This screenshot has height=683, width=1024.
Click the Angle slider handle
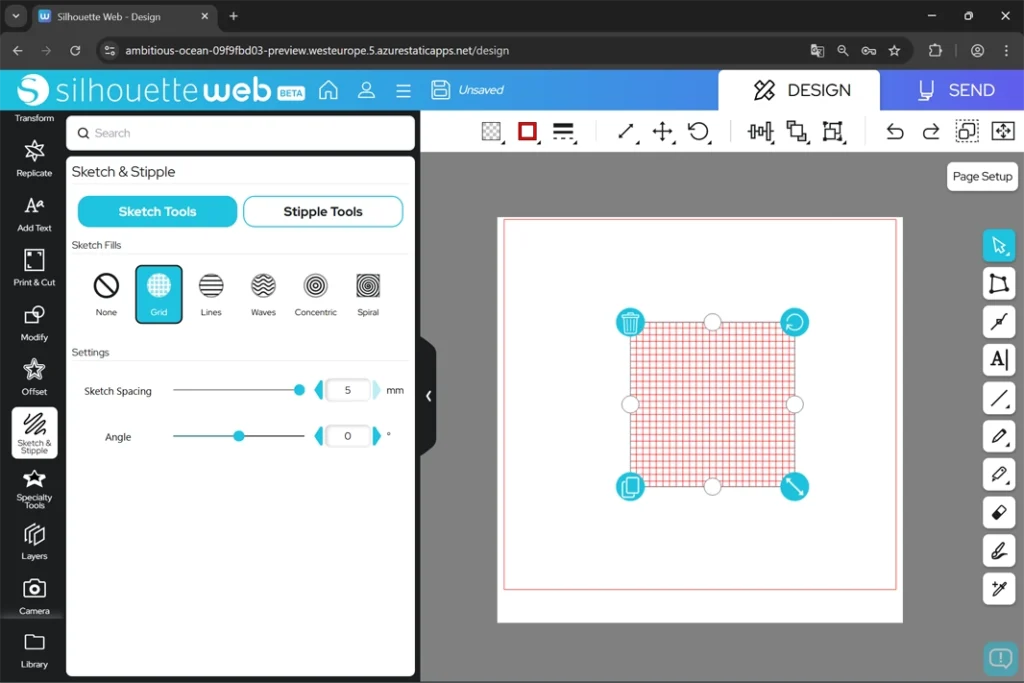pyautogui.click(x=238, y=436)
